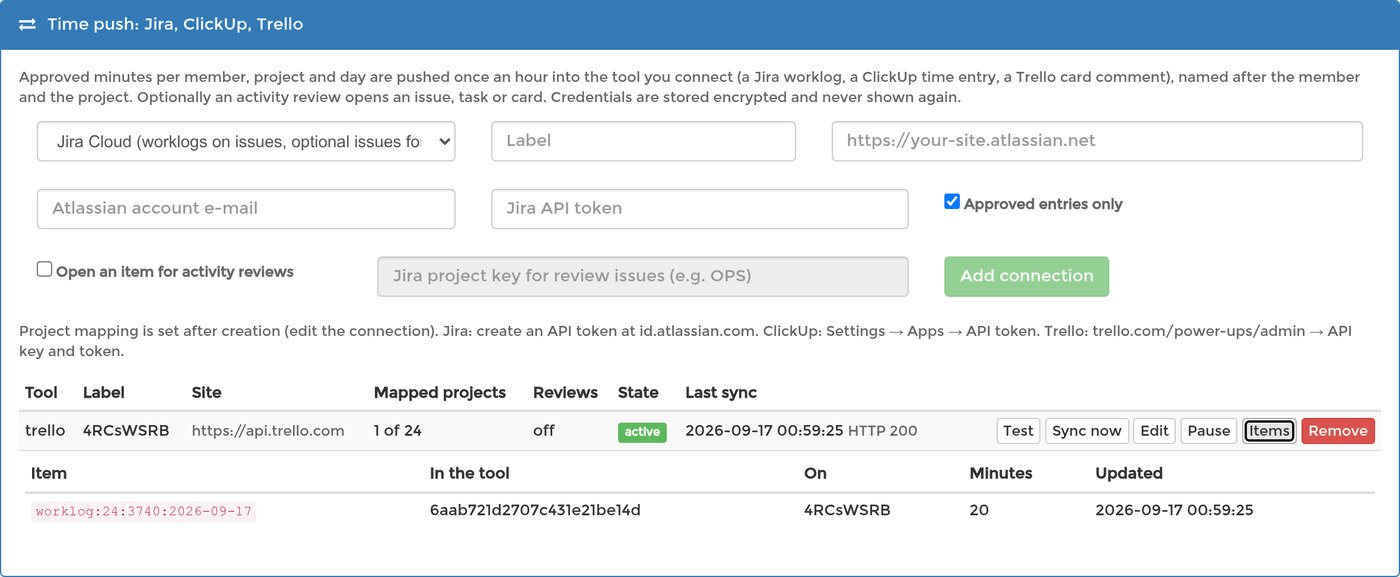Click the Jira project key for review issues field
Viewport: 1400px width, 577px height.
pos(643,277)
